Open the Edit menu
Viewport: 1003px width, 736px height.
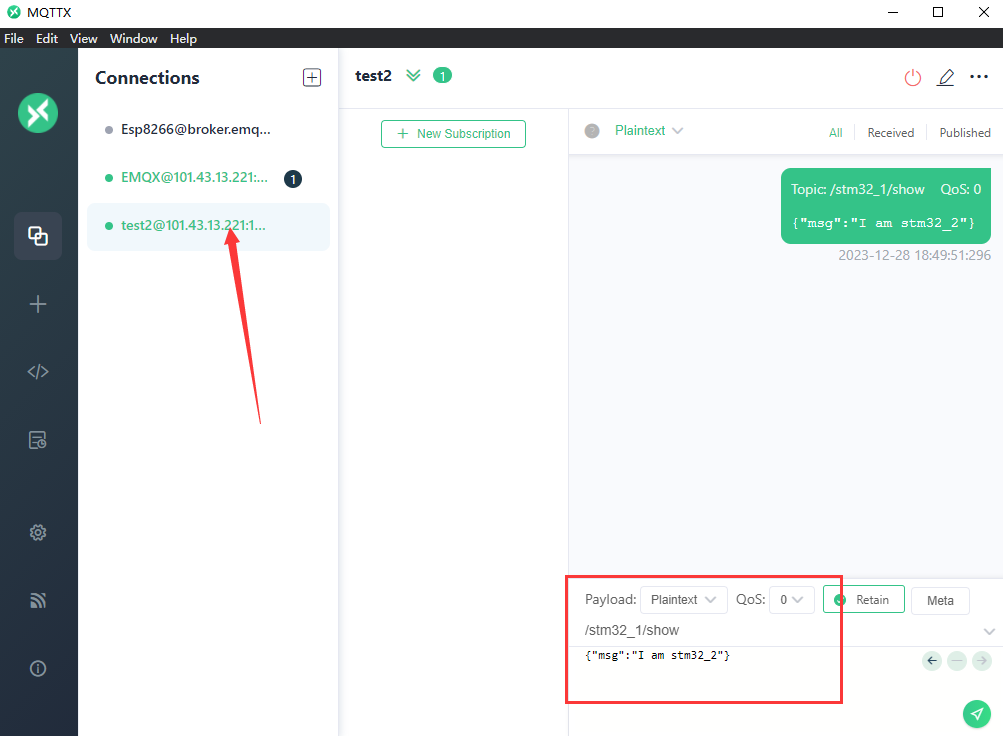click(x=47, y=38)
